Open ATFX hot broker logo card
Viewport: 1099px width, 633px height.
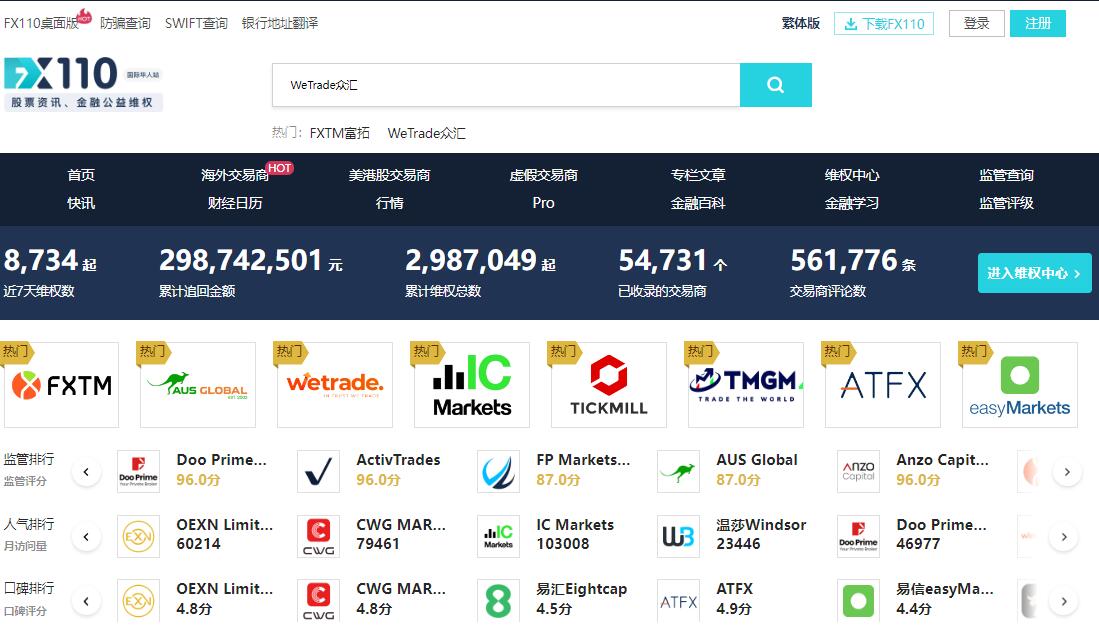coord(882,385)
